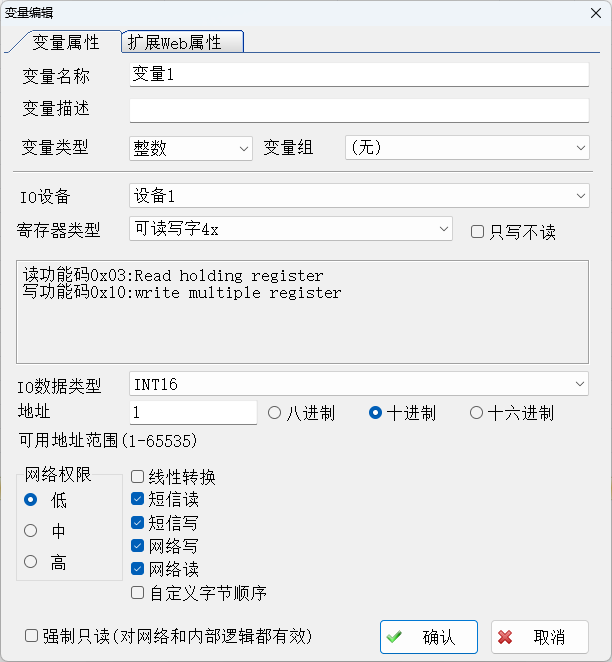The image size is (612, 662).
Task: Select the 变量属性 tab
Action: coord(66,42)
